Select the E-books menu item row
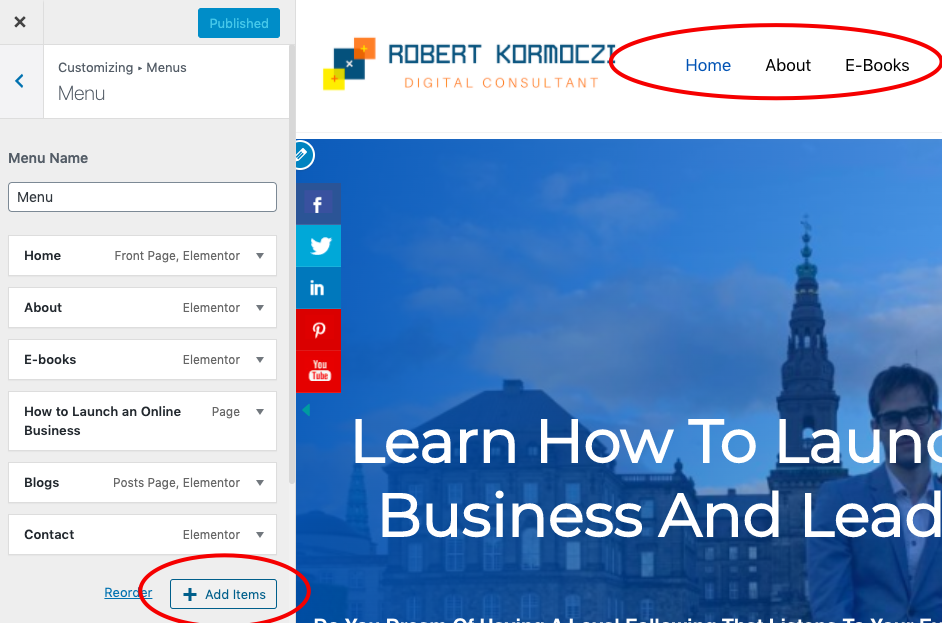The image size is (942, 623). [x=142, y=360]
